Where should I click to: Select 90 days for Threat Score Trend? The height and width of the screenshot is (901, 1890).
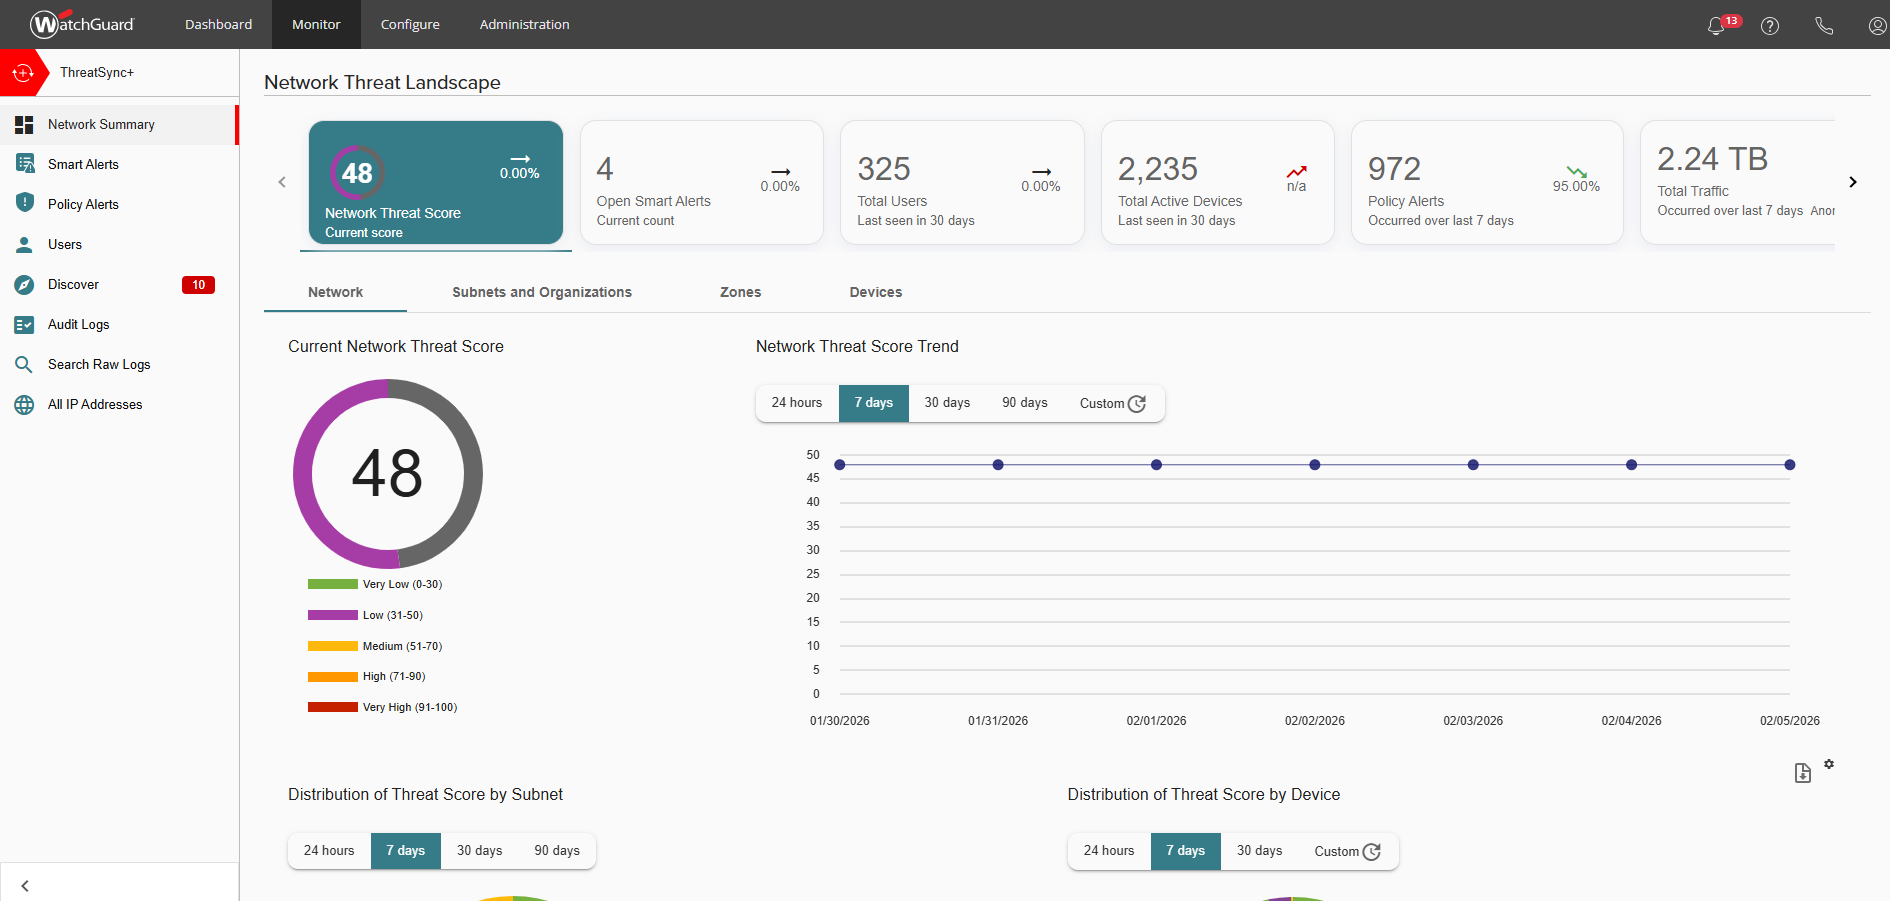pos(1025,403)
